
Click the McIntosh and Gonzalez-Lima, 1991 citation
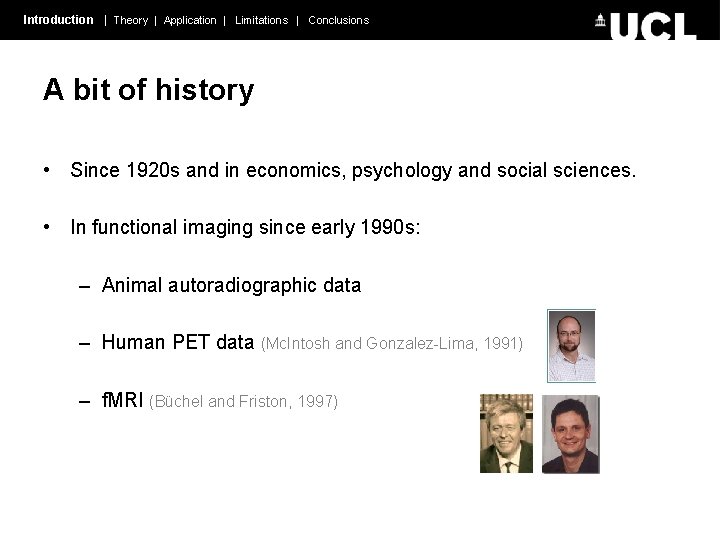click(392, 343)
